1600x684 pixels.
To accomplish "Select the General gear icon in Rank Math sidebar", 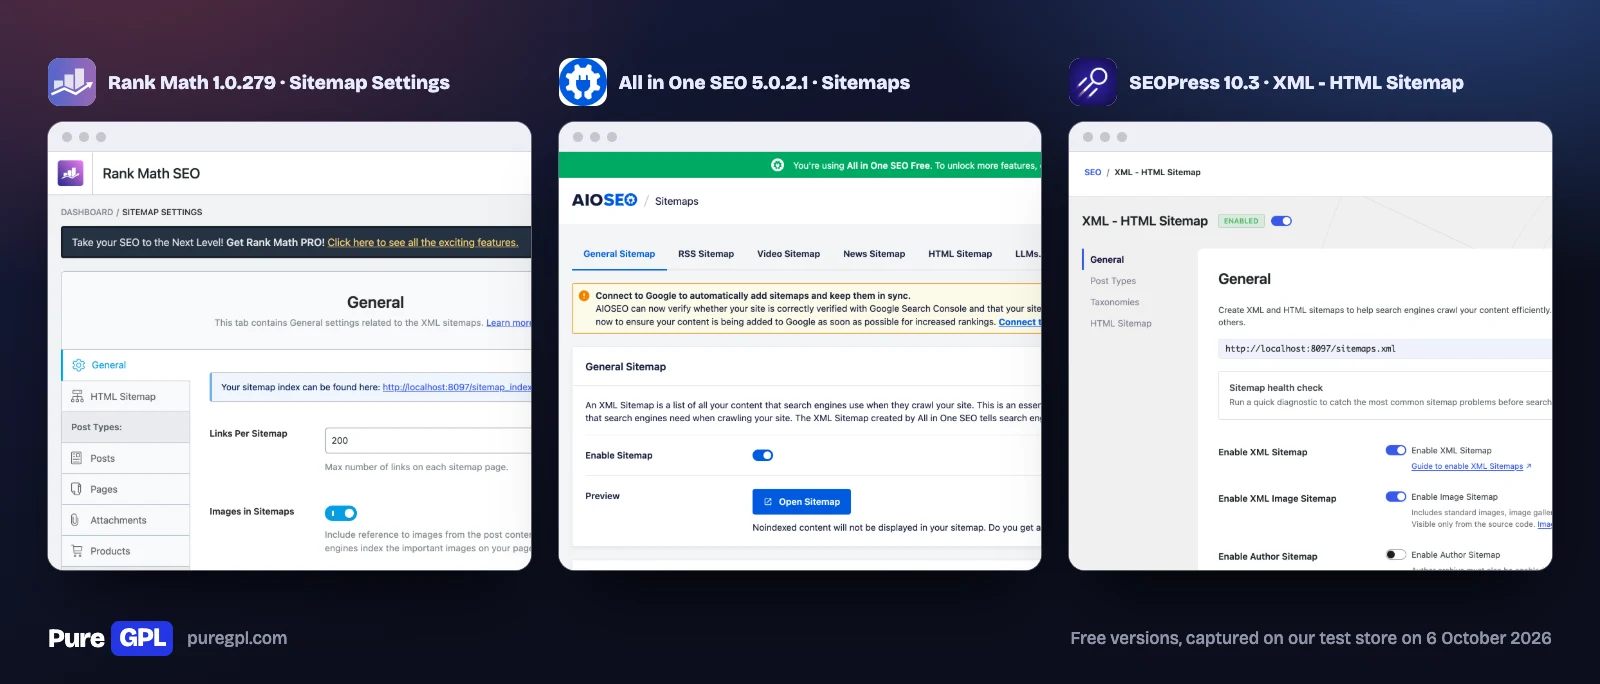I will coord(79,365).
